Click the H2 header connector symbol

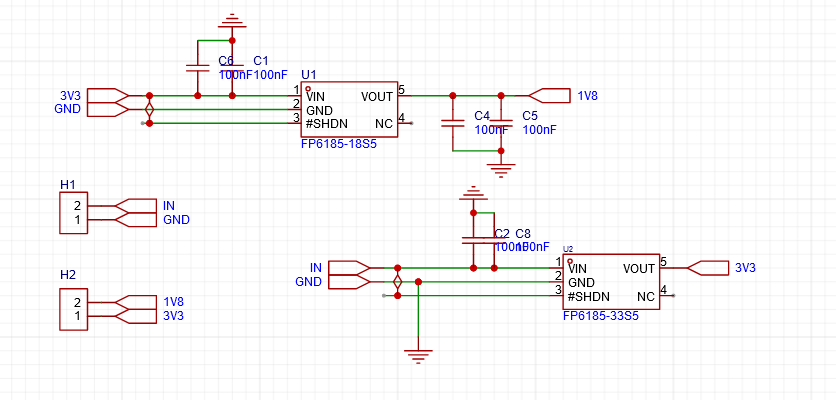tap(74, 308)
